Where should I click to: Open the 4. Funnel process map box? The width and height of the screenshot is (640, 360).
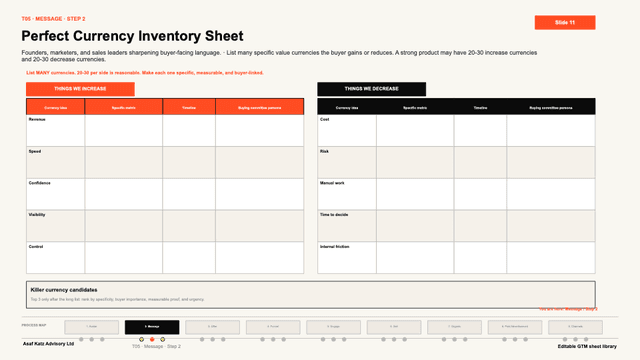[273, 327]
